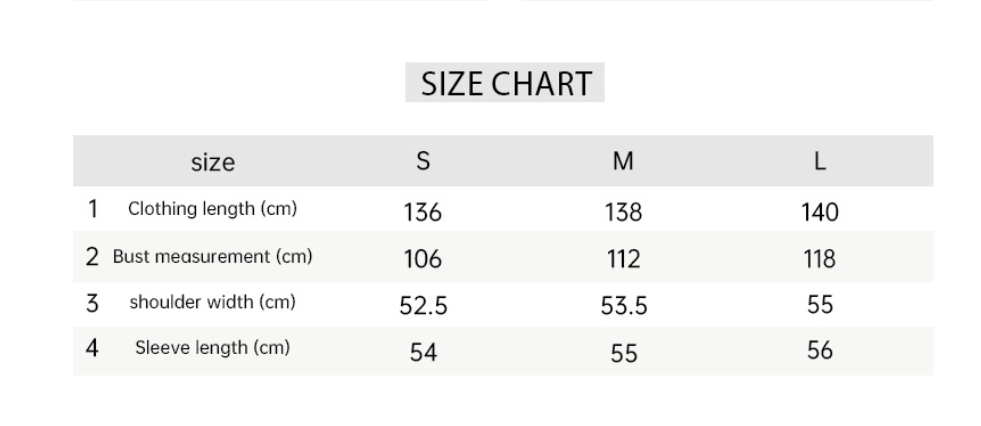This screenshot has height=426, width=981.
Task: Select the "size" column header
Action: [212, 161]
